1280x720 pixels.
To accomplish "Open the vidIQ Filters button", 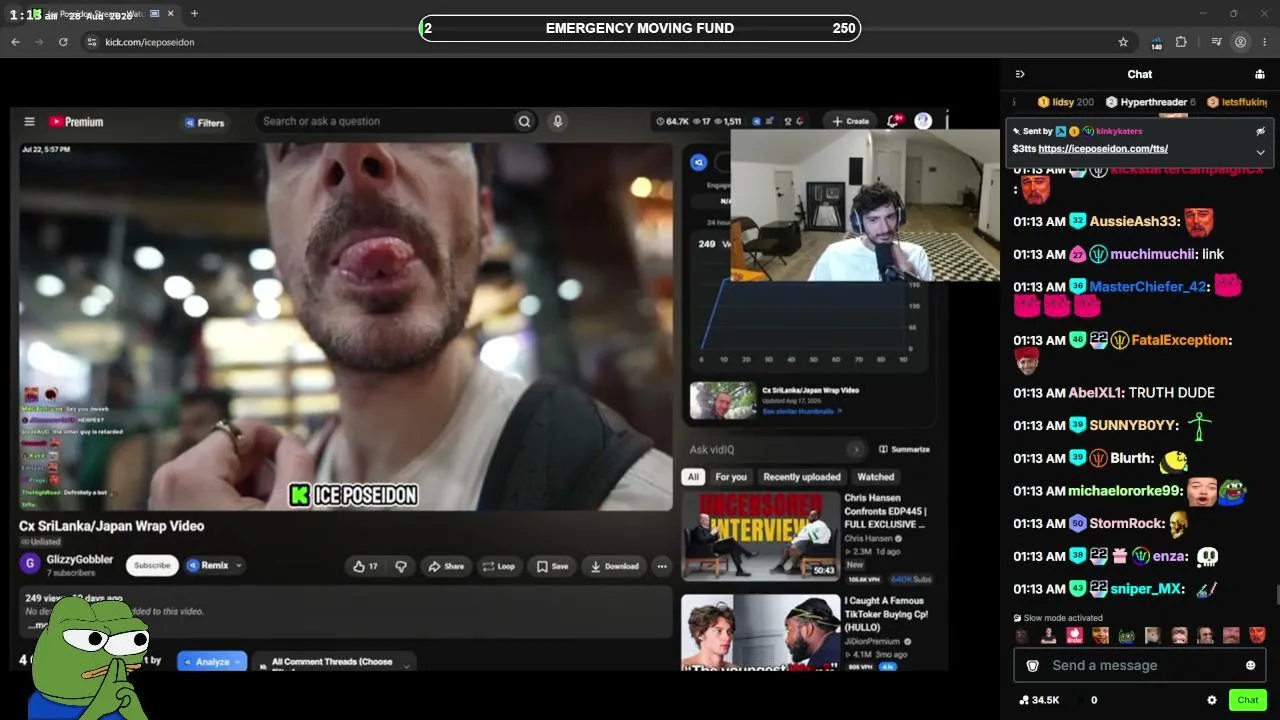I will pyautogui.click(x=205, y=123).
